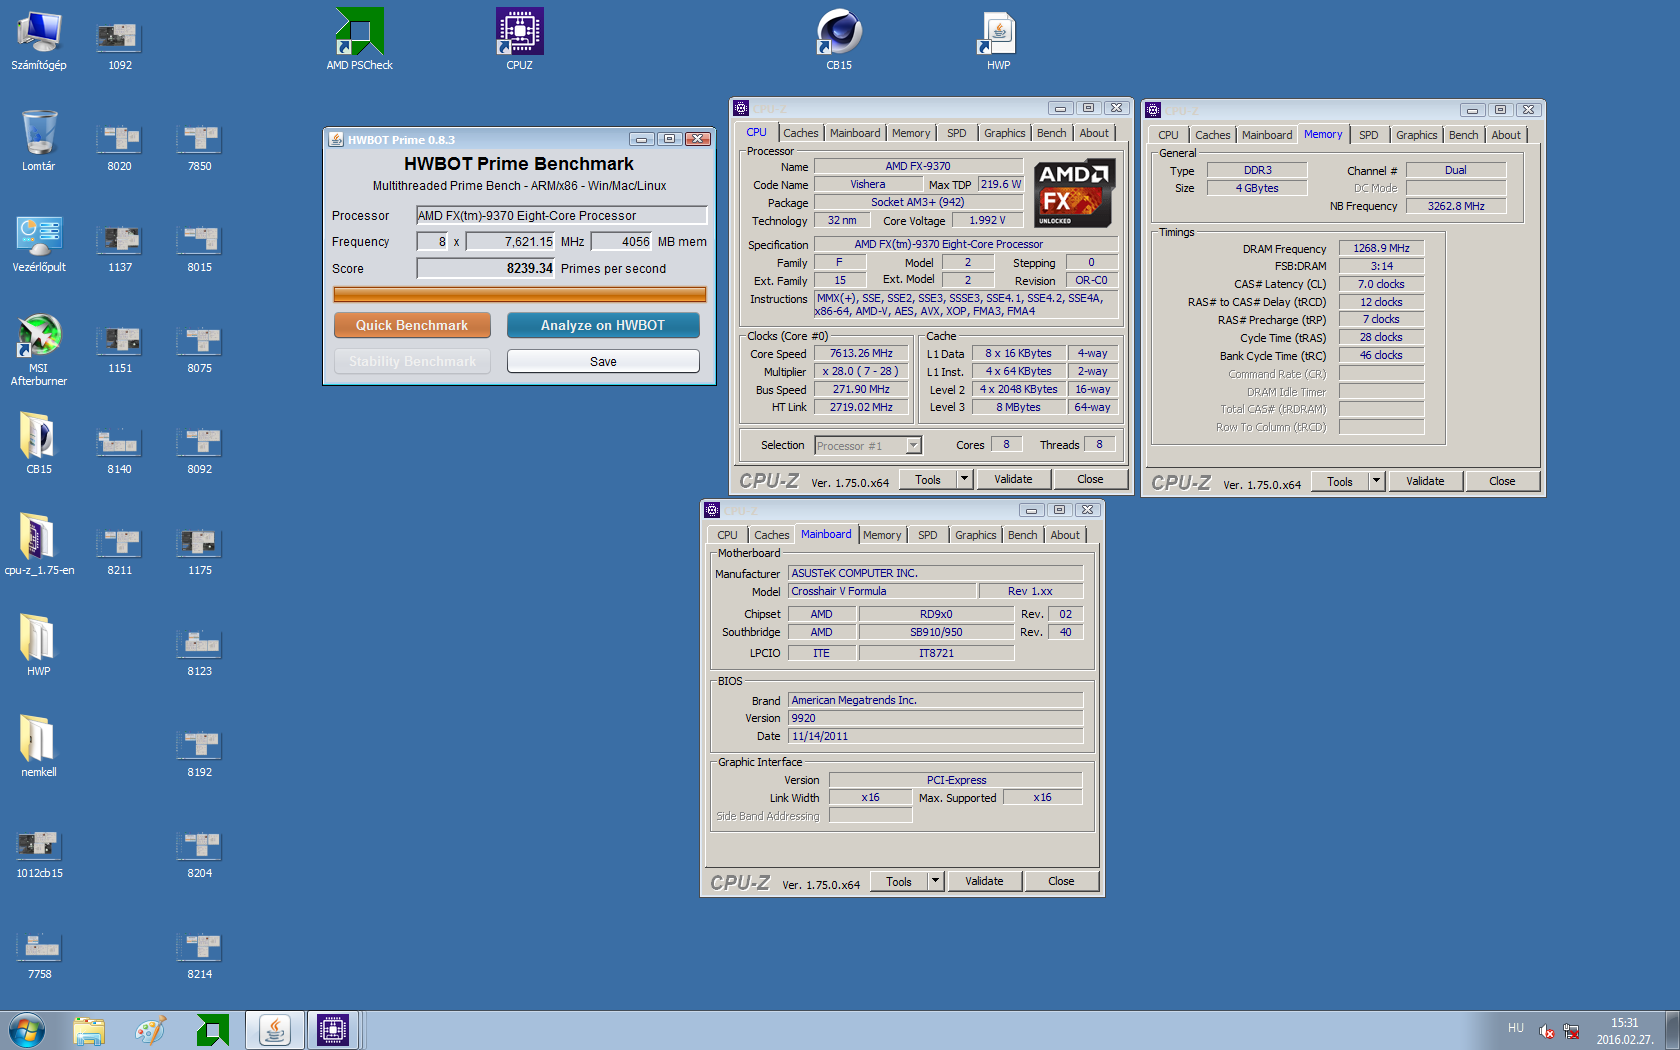Image resolution: width=1680 pixels, height=1050 pixels.
Task: Open the 1092 screenshot file
Action: click(x=119, y=47)
